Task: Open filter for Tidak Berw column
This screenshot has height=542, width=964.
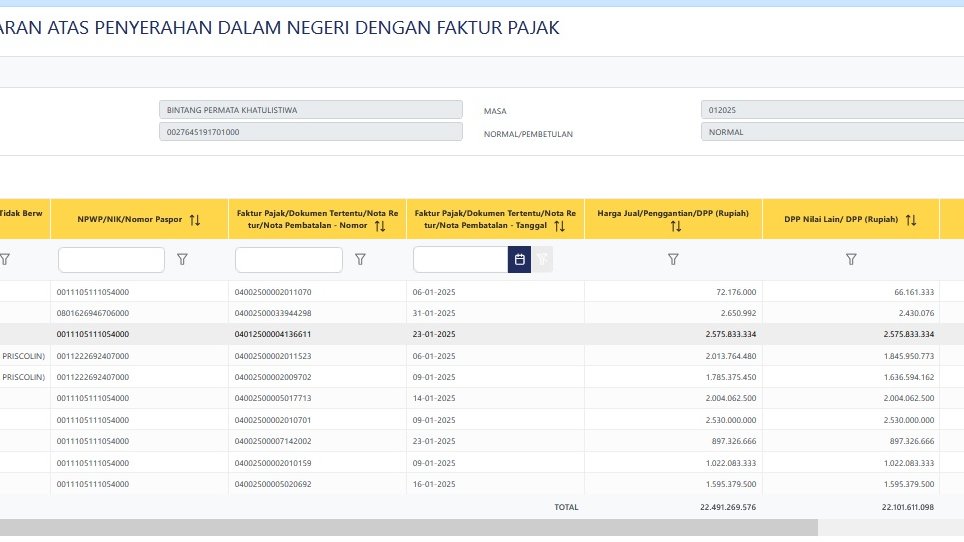Action: [5, 259]
